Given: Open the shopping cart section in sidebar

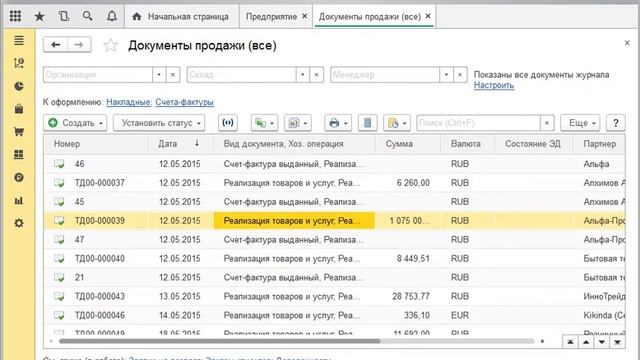Looking at the screenshot, I should 19,132.
